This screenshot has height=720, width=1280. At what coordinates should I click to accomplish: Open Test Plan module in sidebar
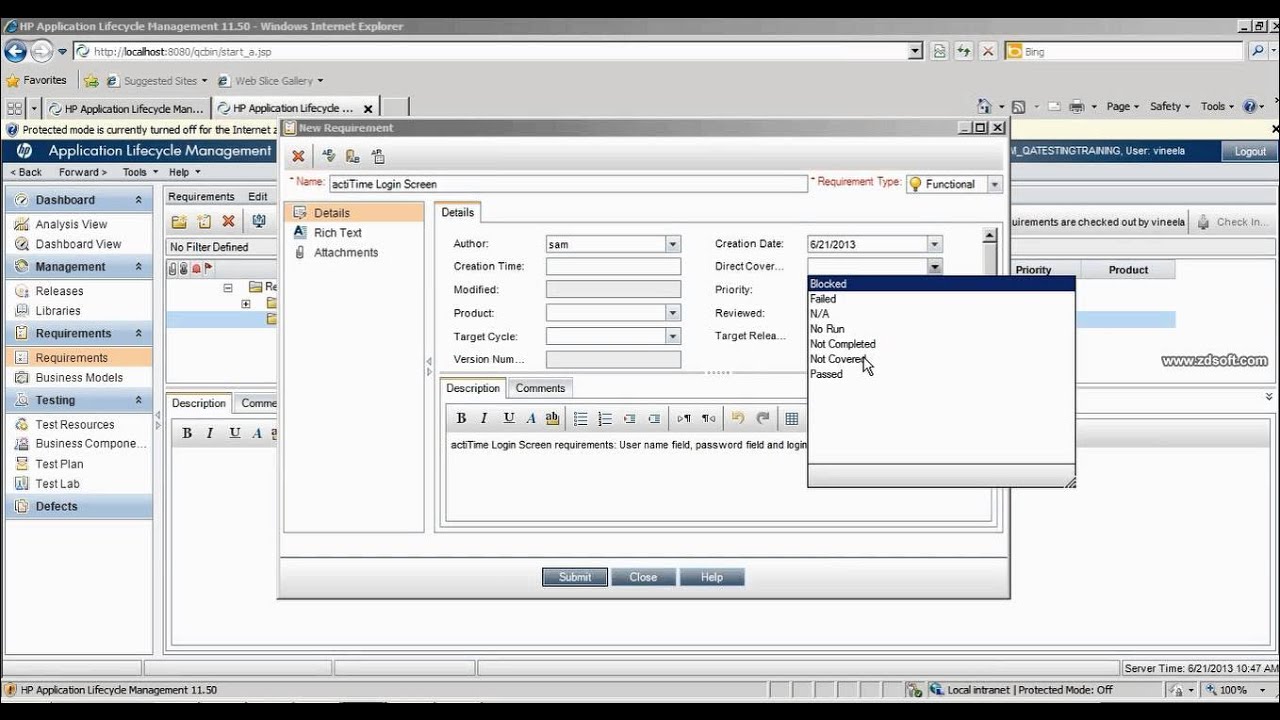[59, 464]
